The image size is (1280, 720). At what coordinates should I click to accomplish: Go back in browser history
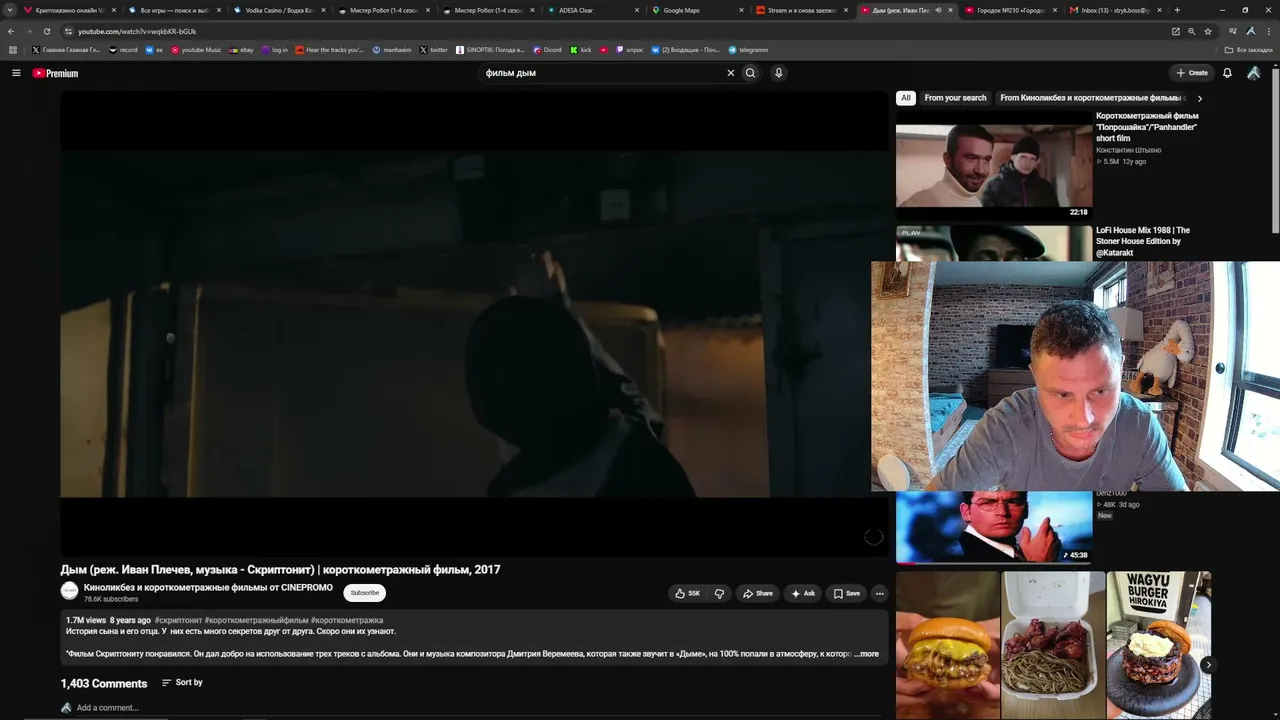pyautogui.click(x=11, y=31)
